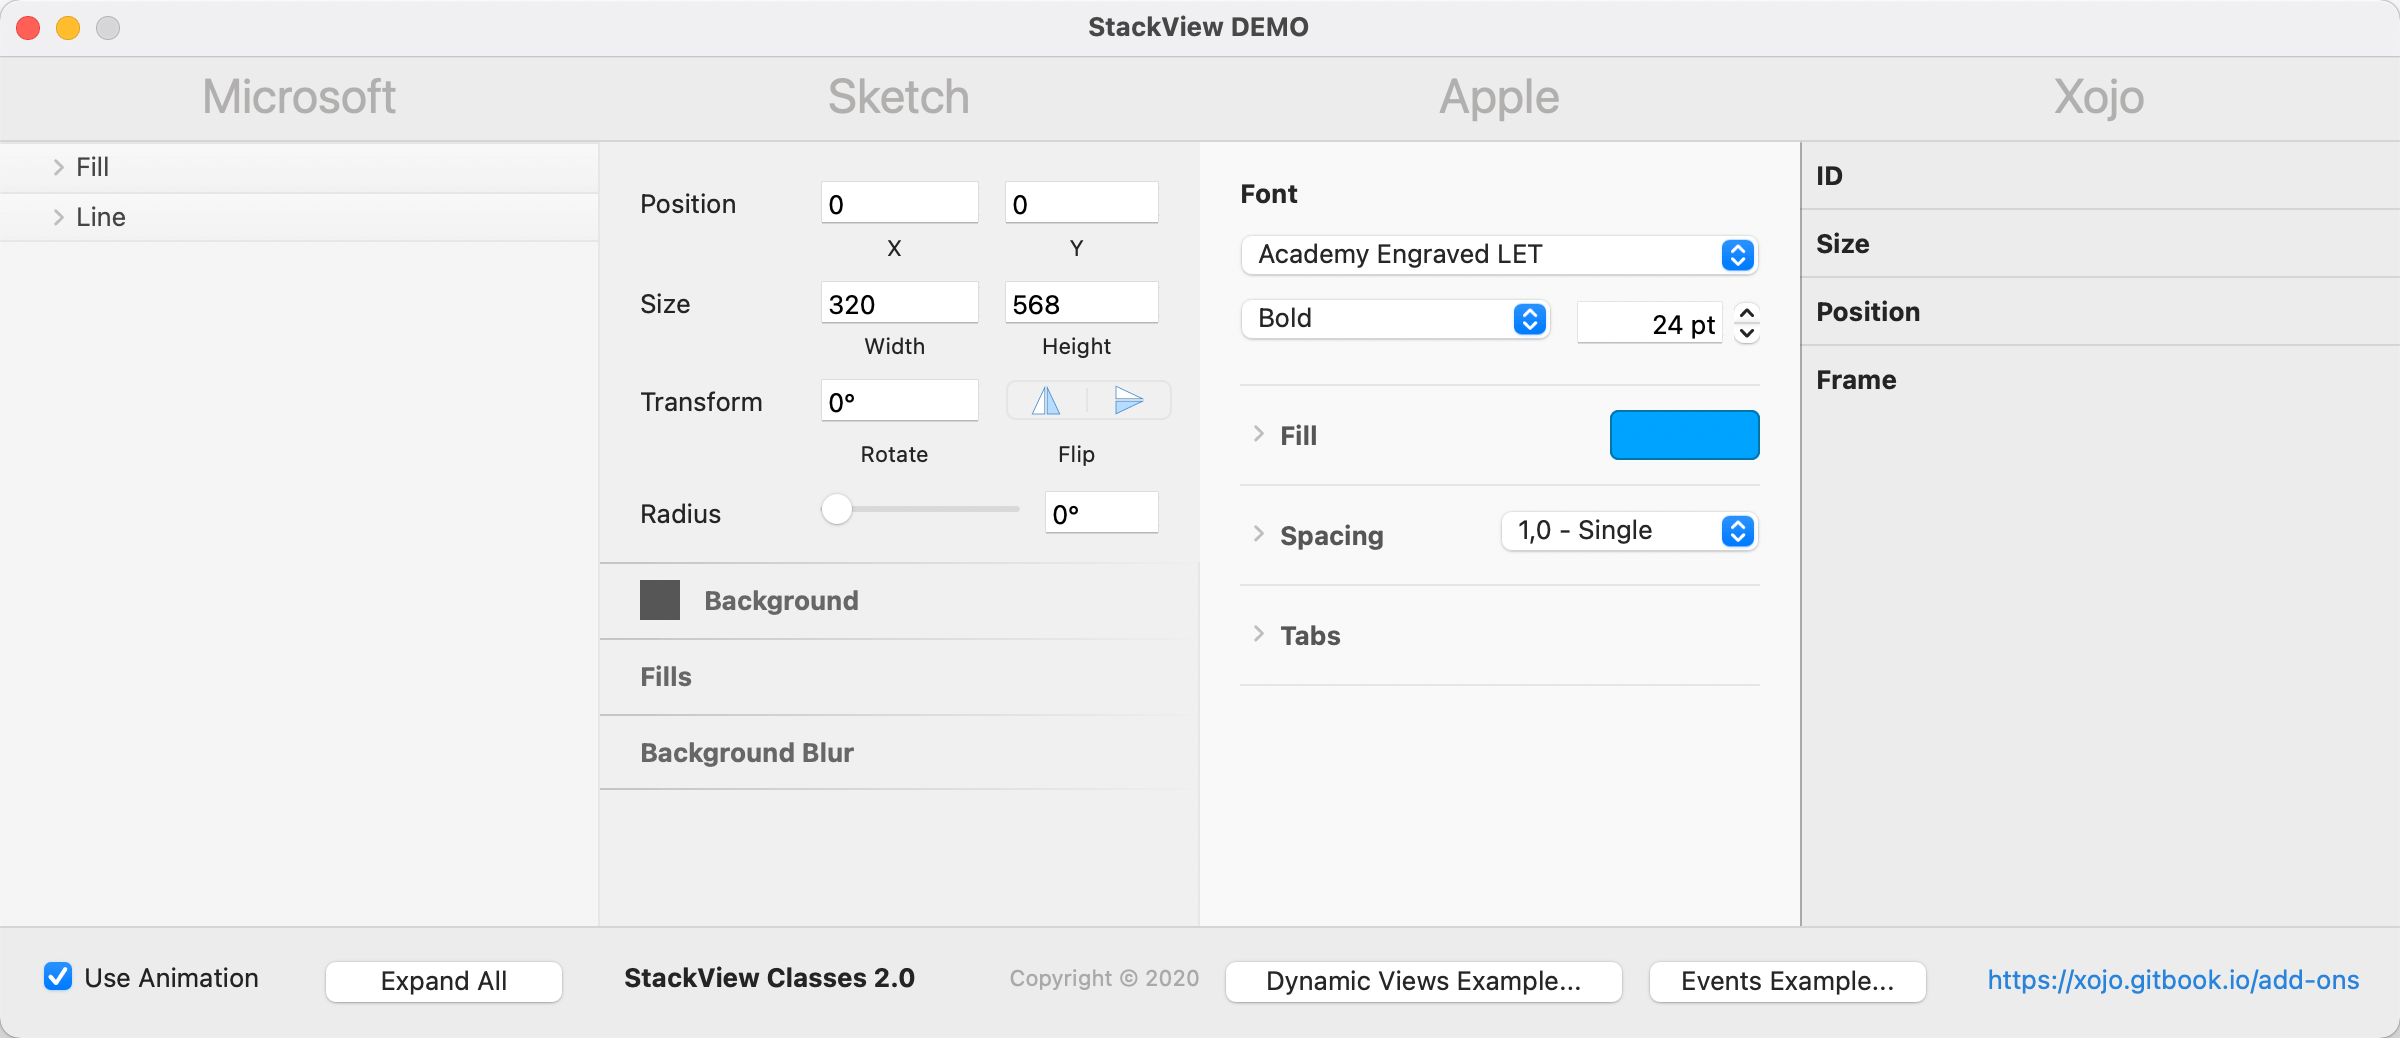Viewport: 2400px width, 1038px height.
Task: Click the Font section heading
Action: pyautogui.click(x=1269, y=194)
